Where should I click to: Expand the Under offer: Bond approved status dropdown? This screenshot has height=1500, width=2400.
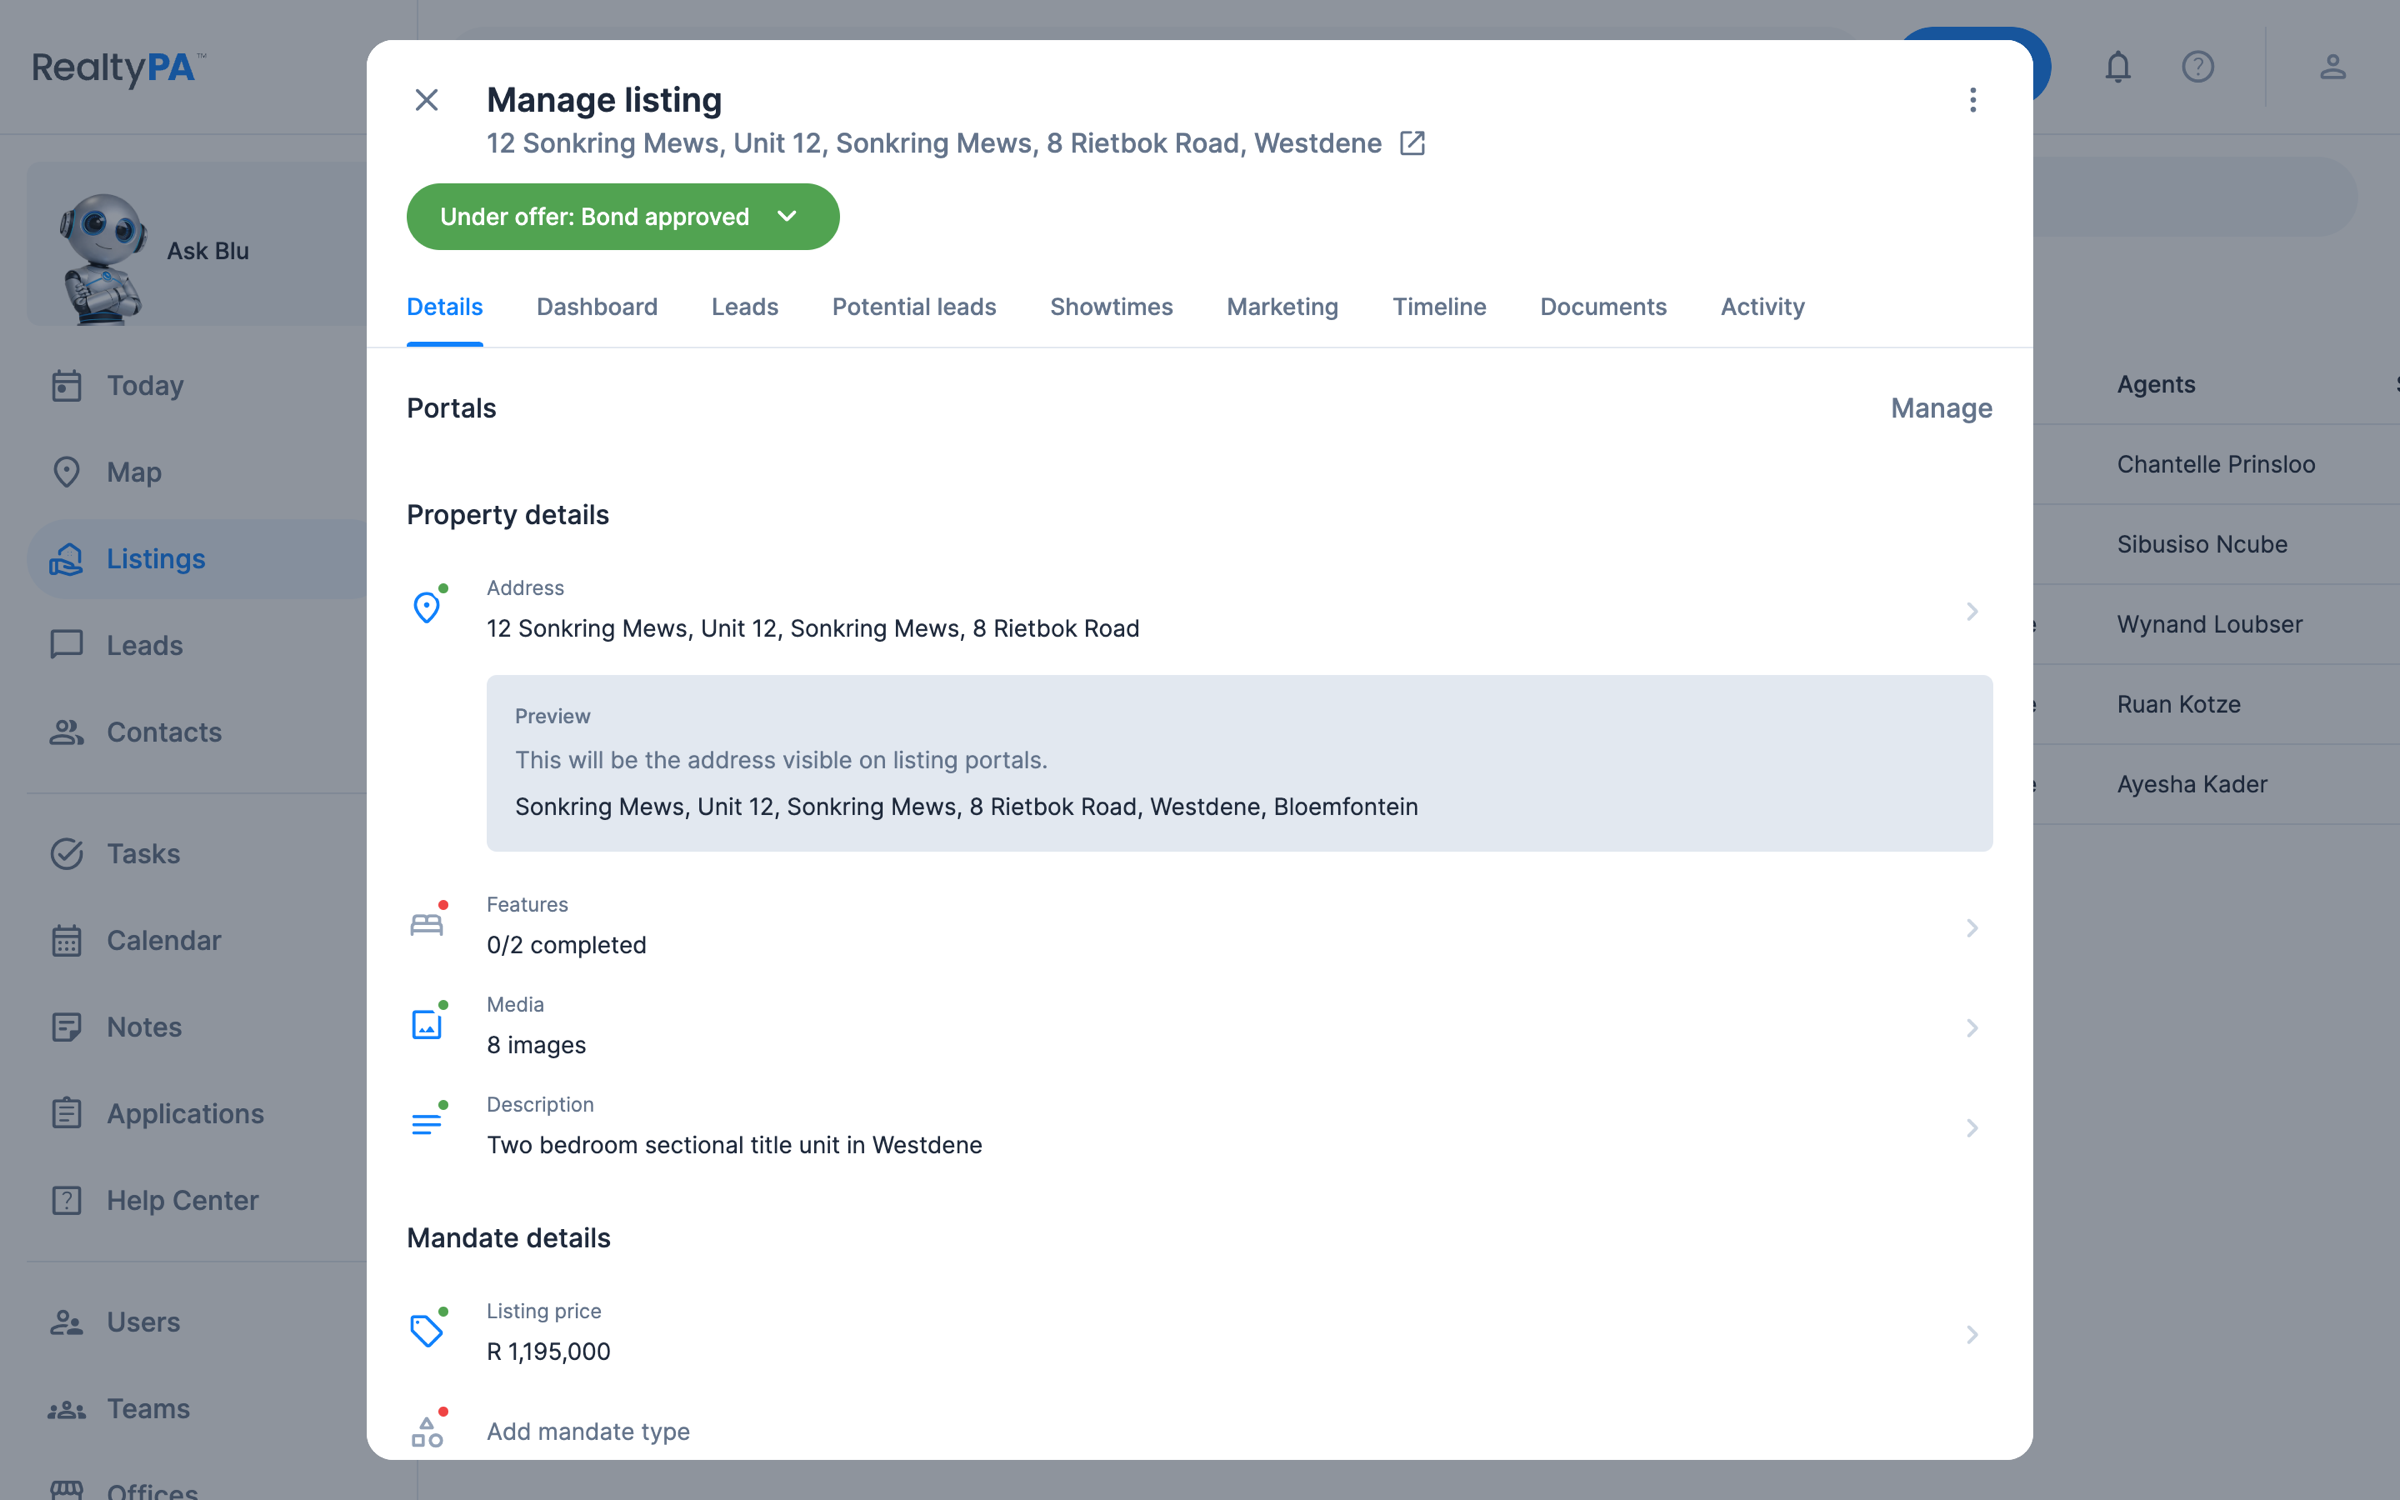622,216
